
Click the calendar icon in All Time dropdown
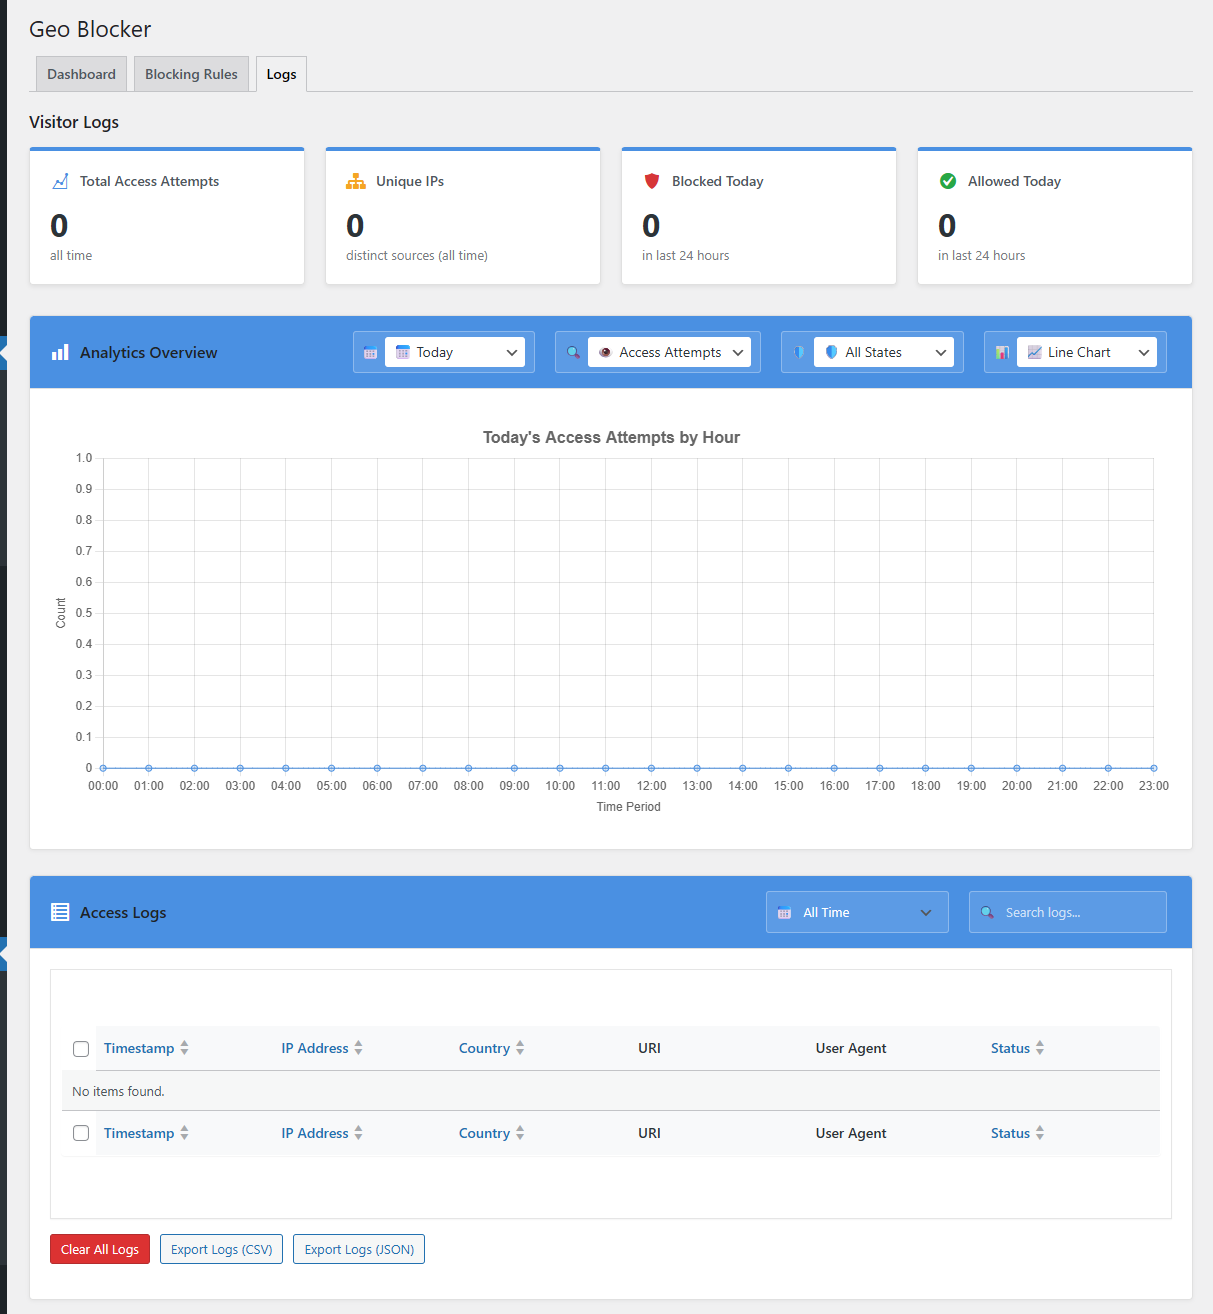click(x=784, y=913)
